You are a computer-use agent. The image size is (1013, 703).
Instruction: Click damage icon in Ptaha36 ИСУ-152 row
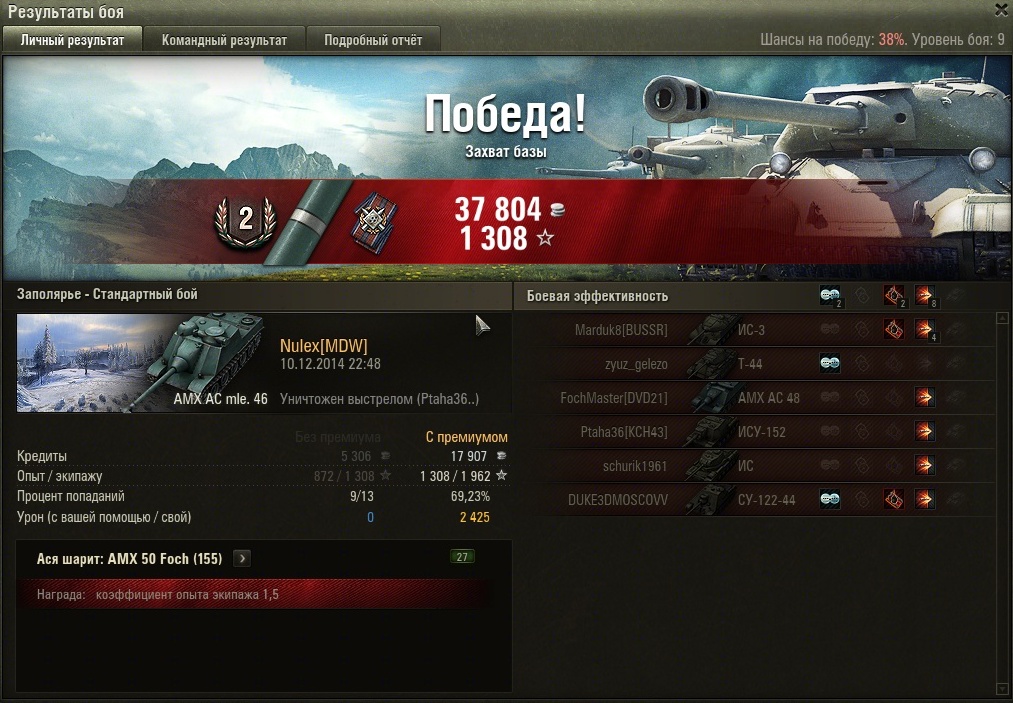coord(924,431)
